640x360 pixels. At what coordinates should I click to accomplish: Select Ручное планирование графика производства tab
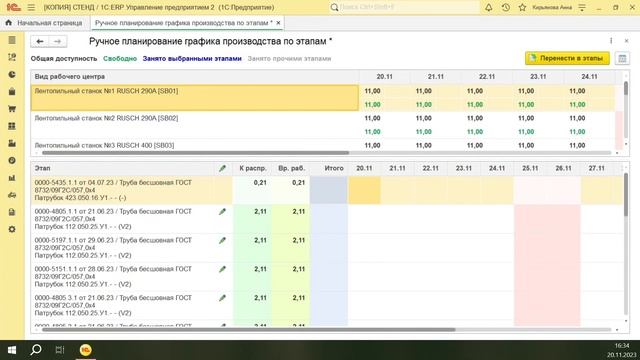tap(183, 23)
